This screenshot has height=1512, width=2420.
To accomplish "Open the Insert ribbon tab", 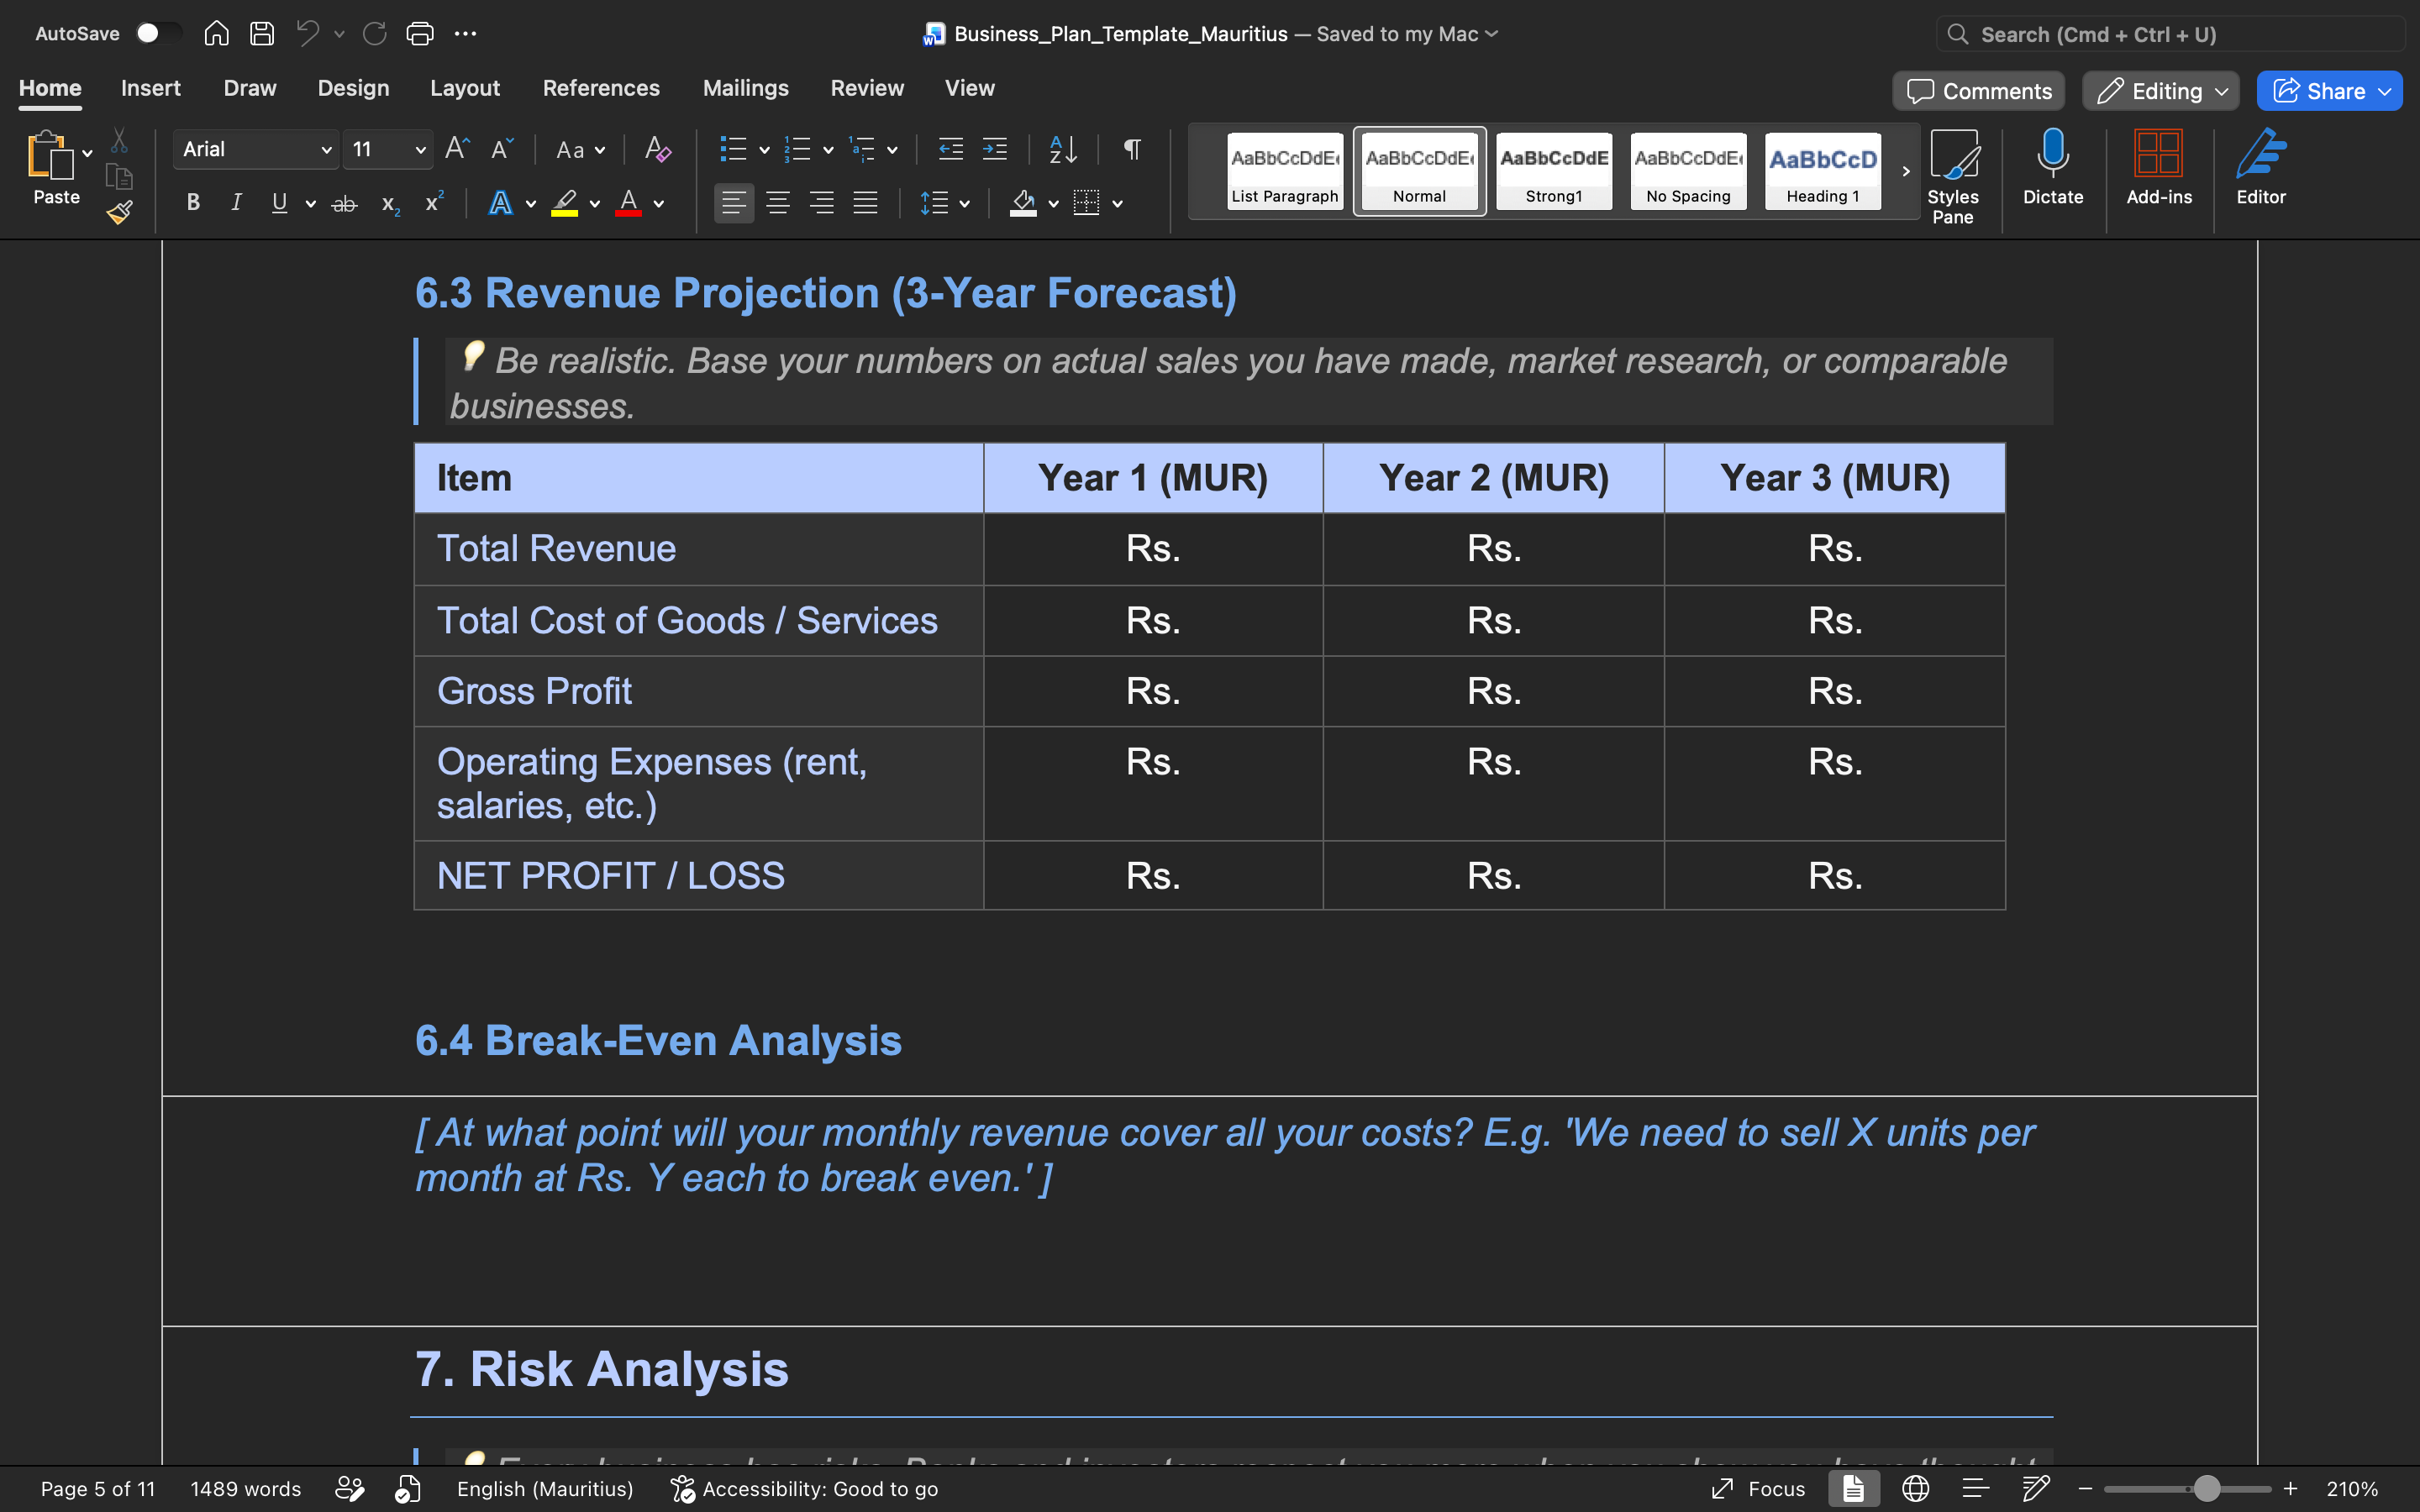I will coord(150,88).
